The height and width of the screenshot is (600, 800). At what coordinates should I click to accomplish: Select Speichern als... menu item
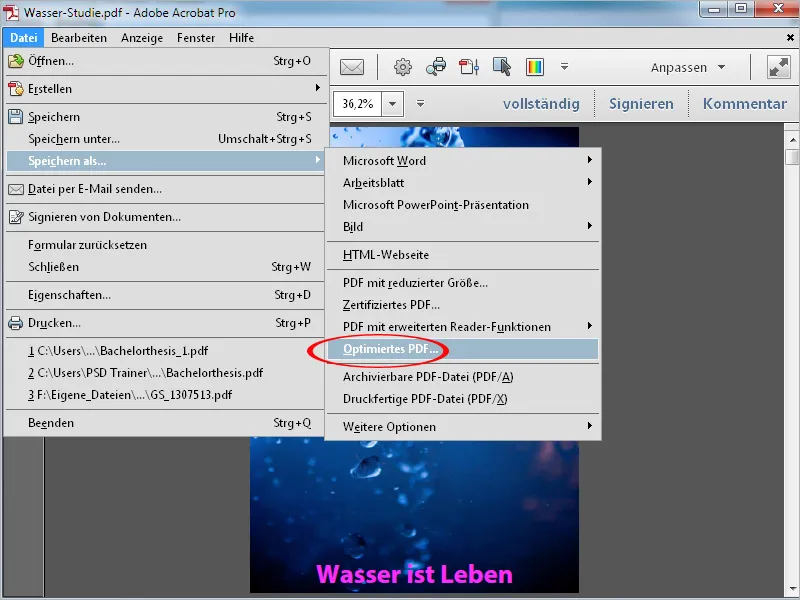pos(164,161)
